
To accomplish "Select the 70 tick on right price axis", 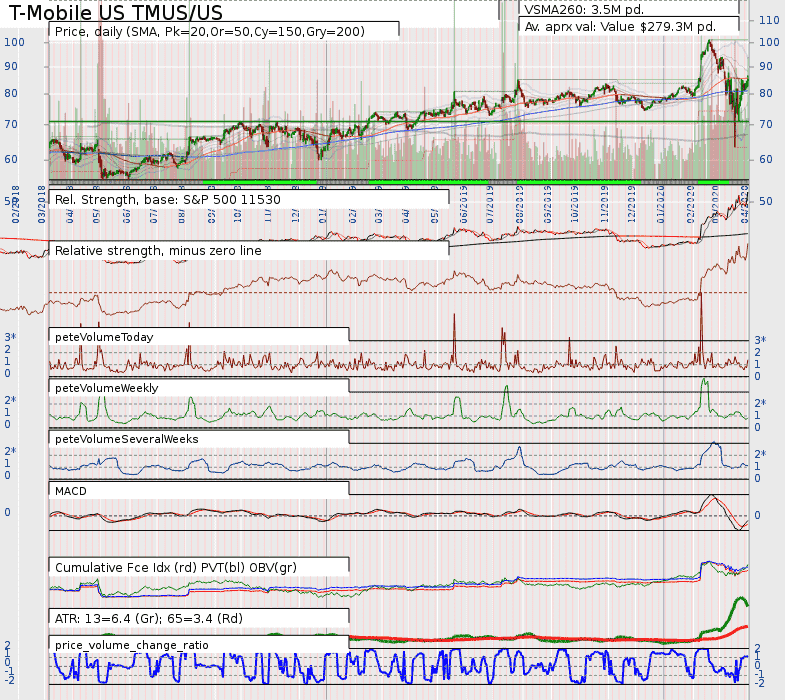I will [766, 124].
